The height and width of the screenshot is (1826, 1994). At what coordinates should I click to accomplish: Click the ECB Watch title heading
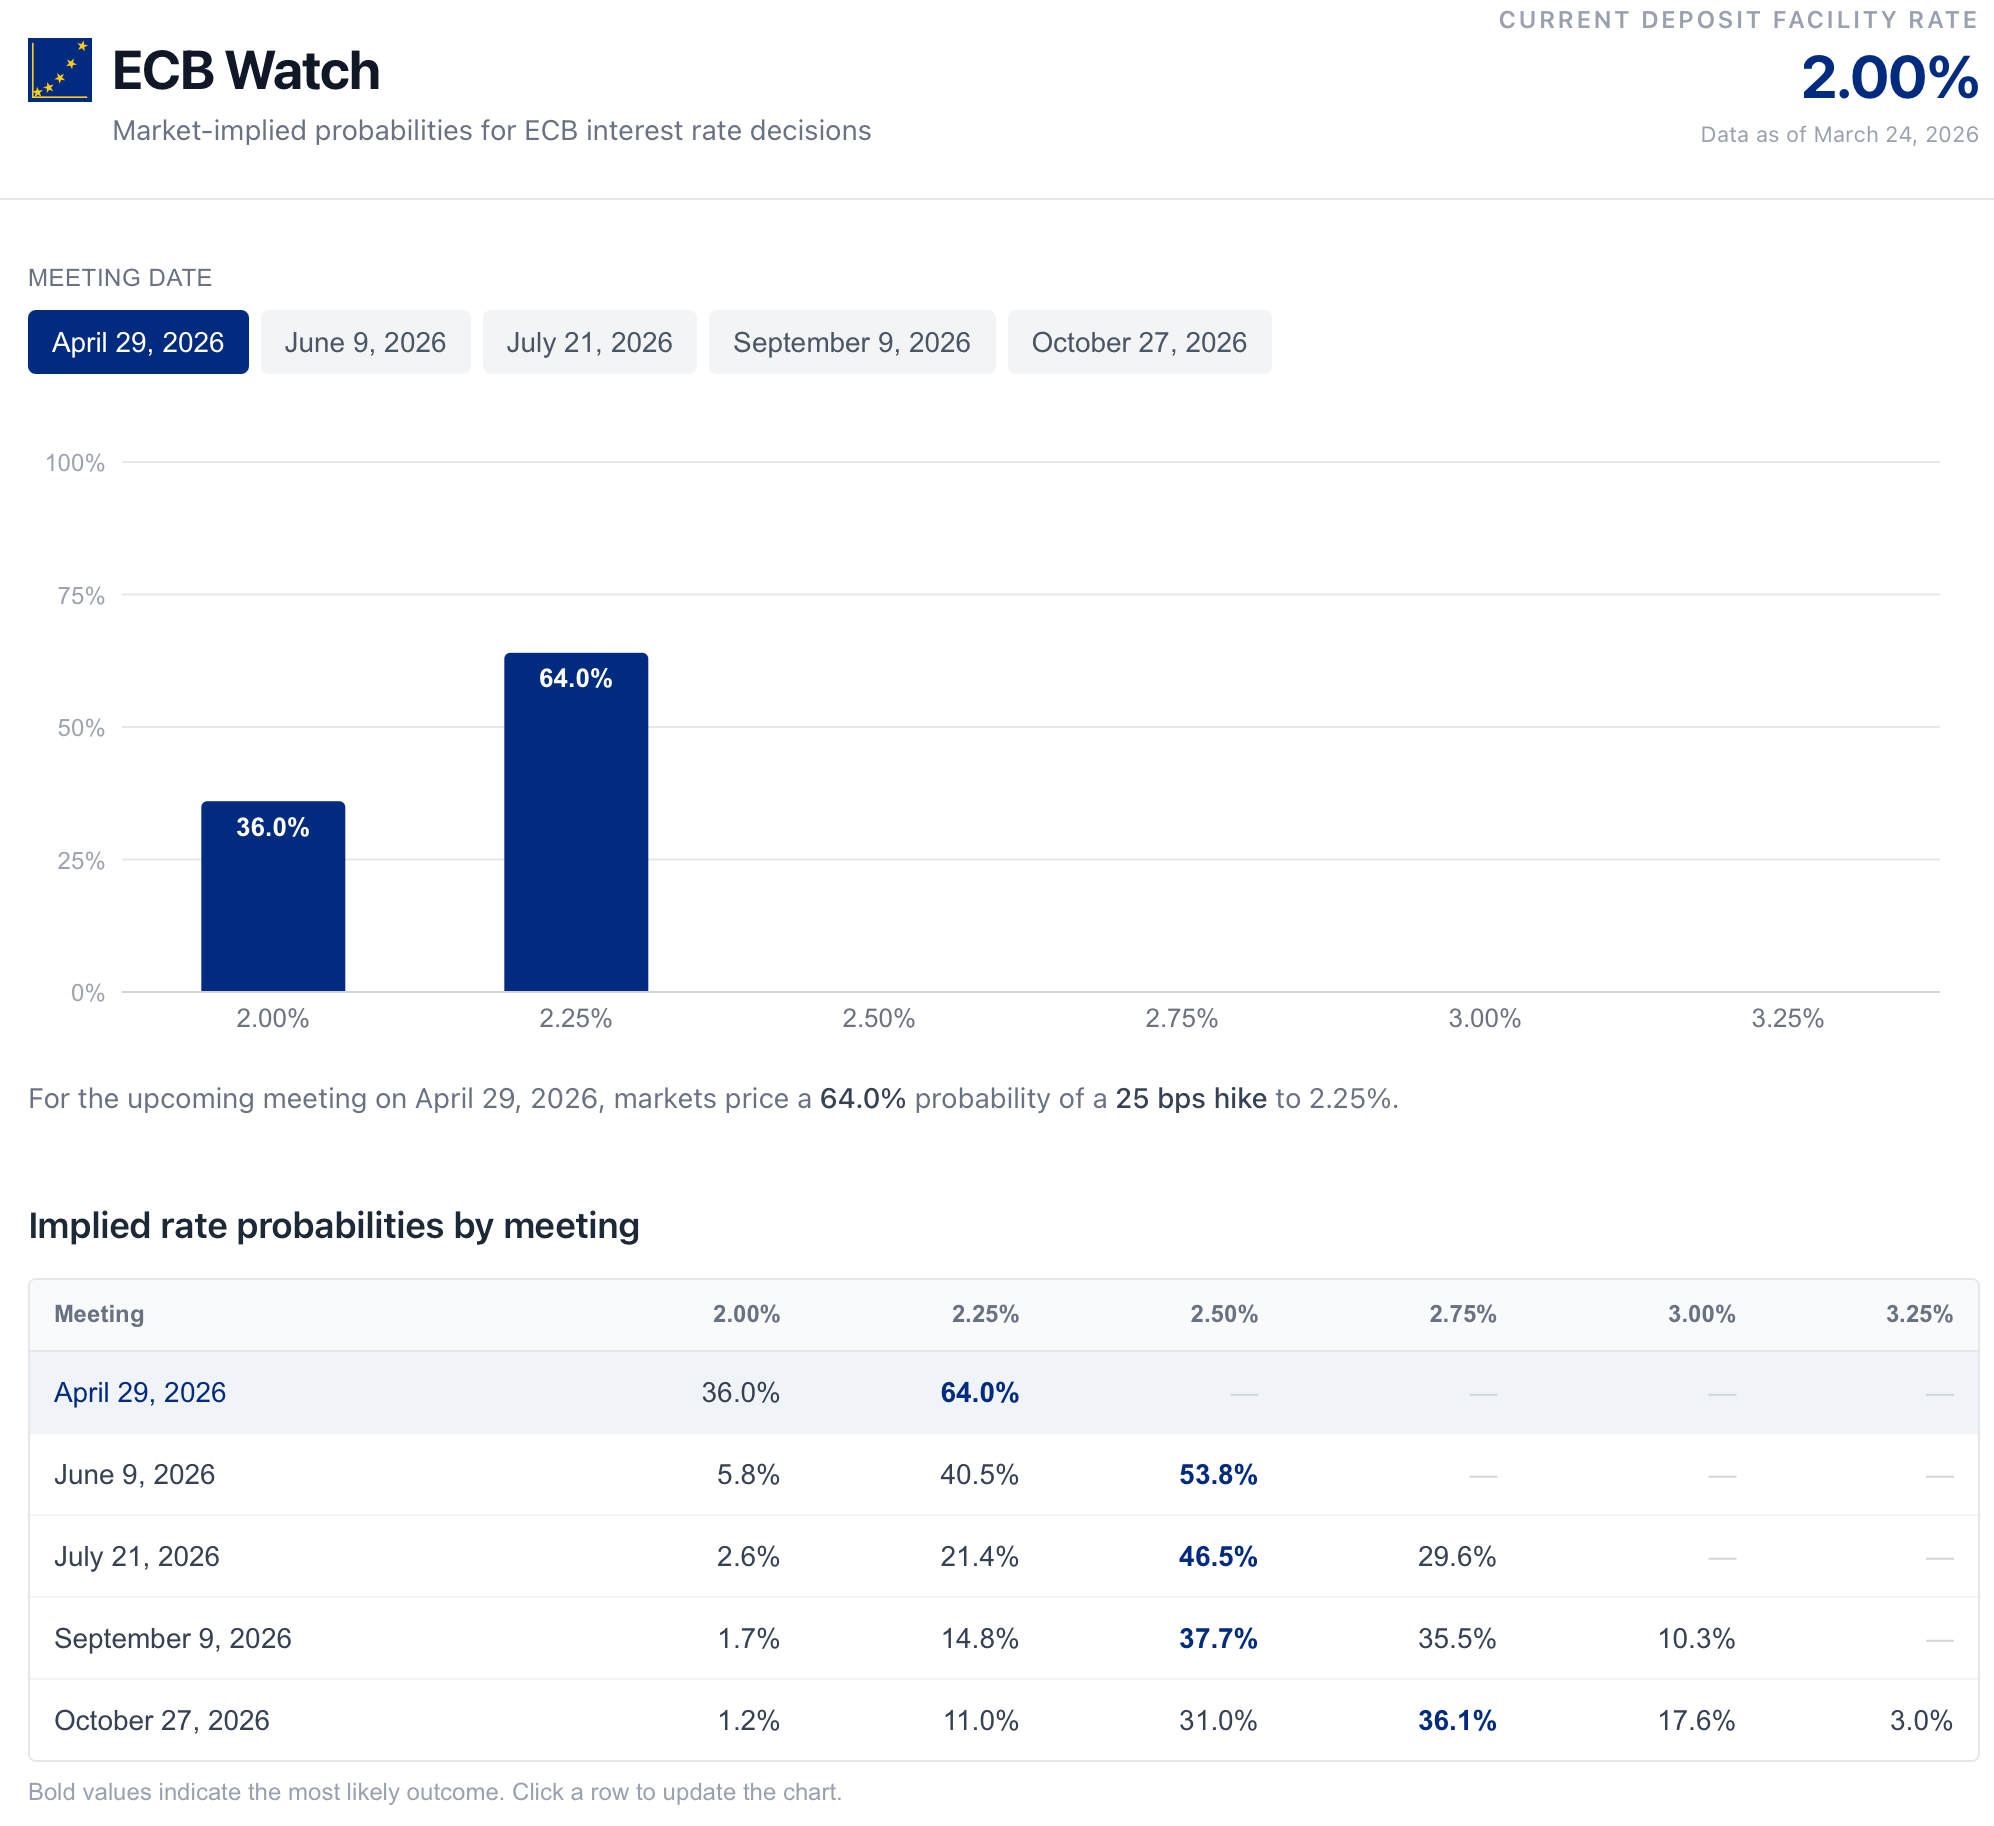click(x=246, y=71)
